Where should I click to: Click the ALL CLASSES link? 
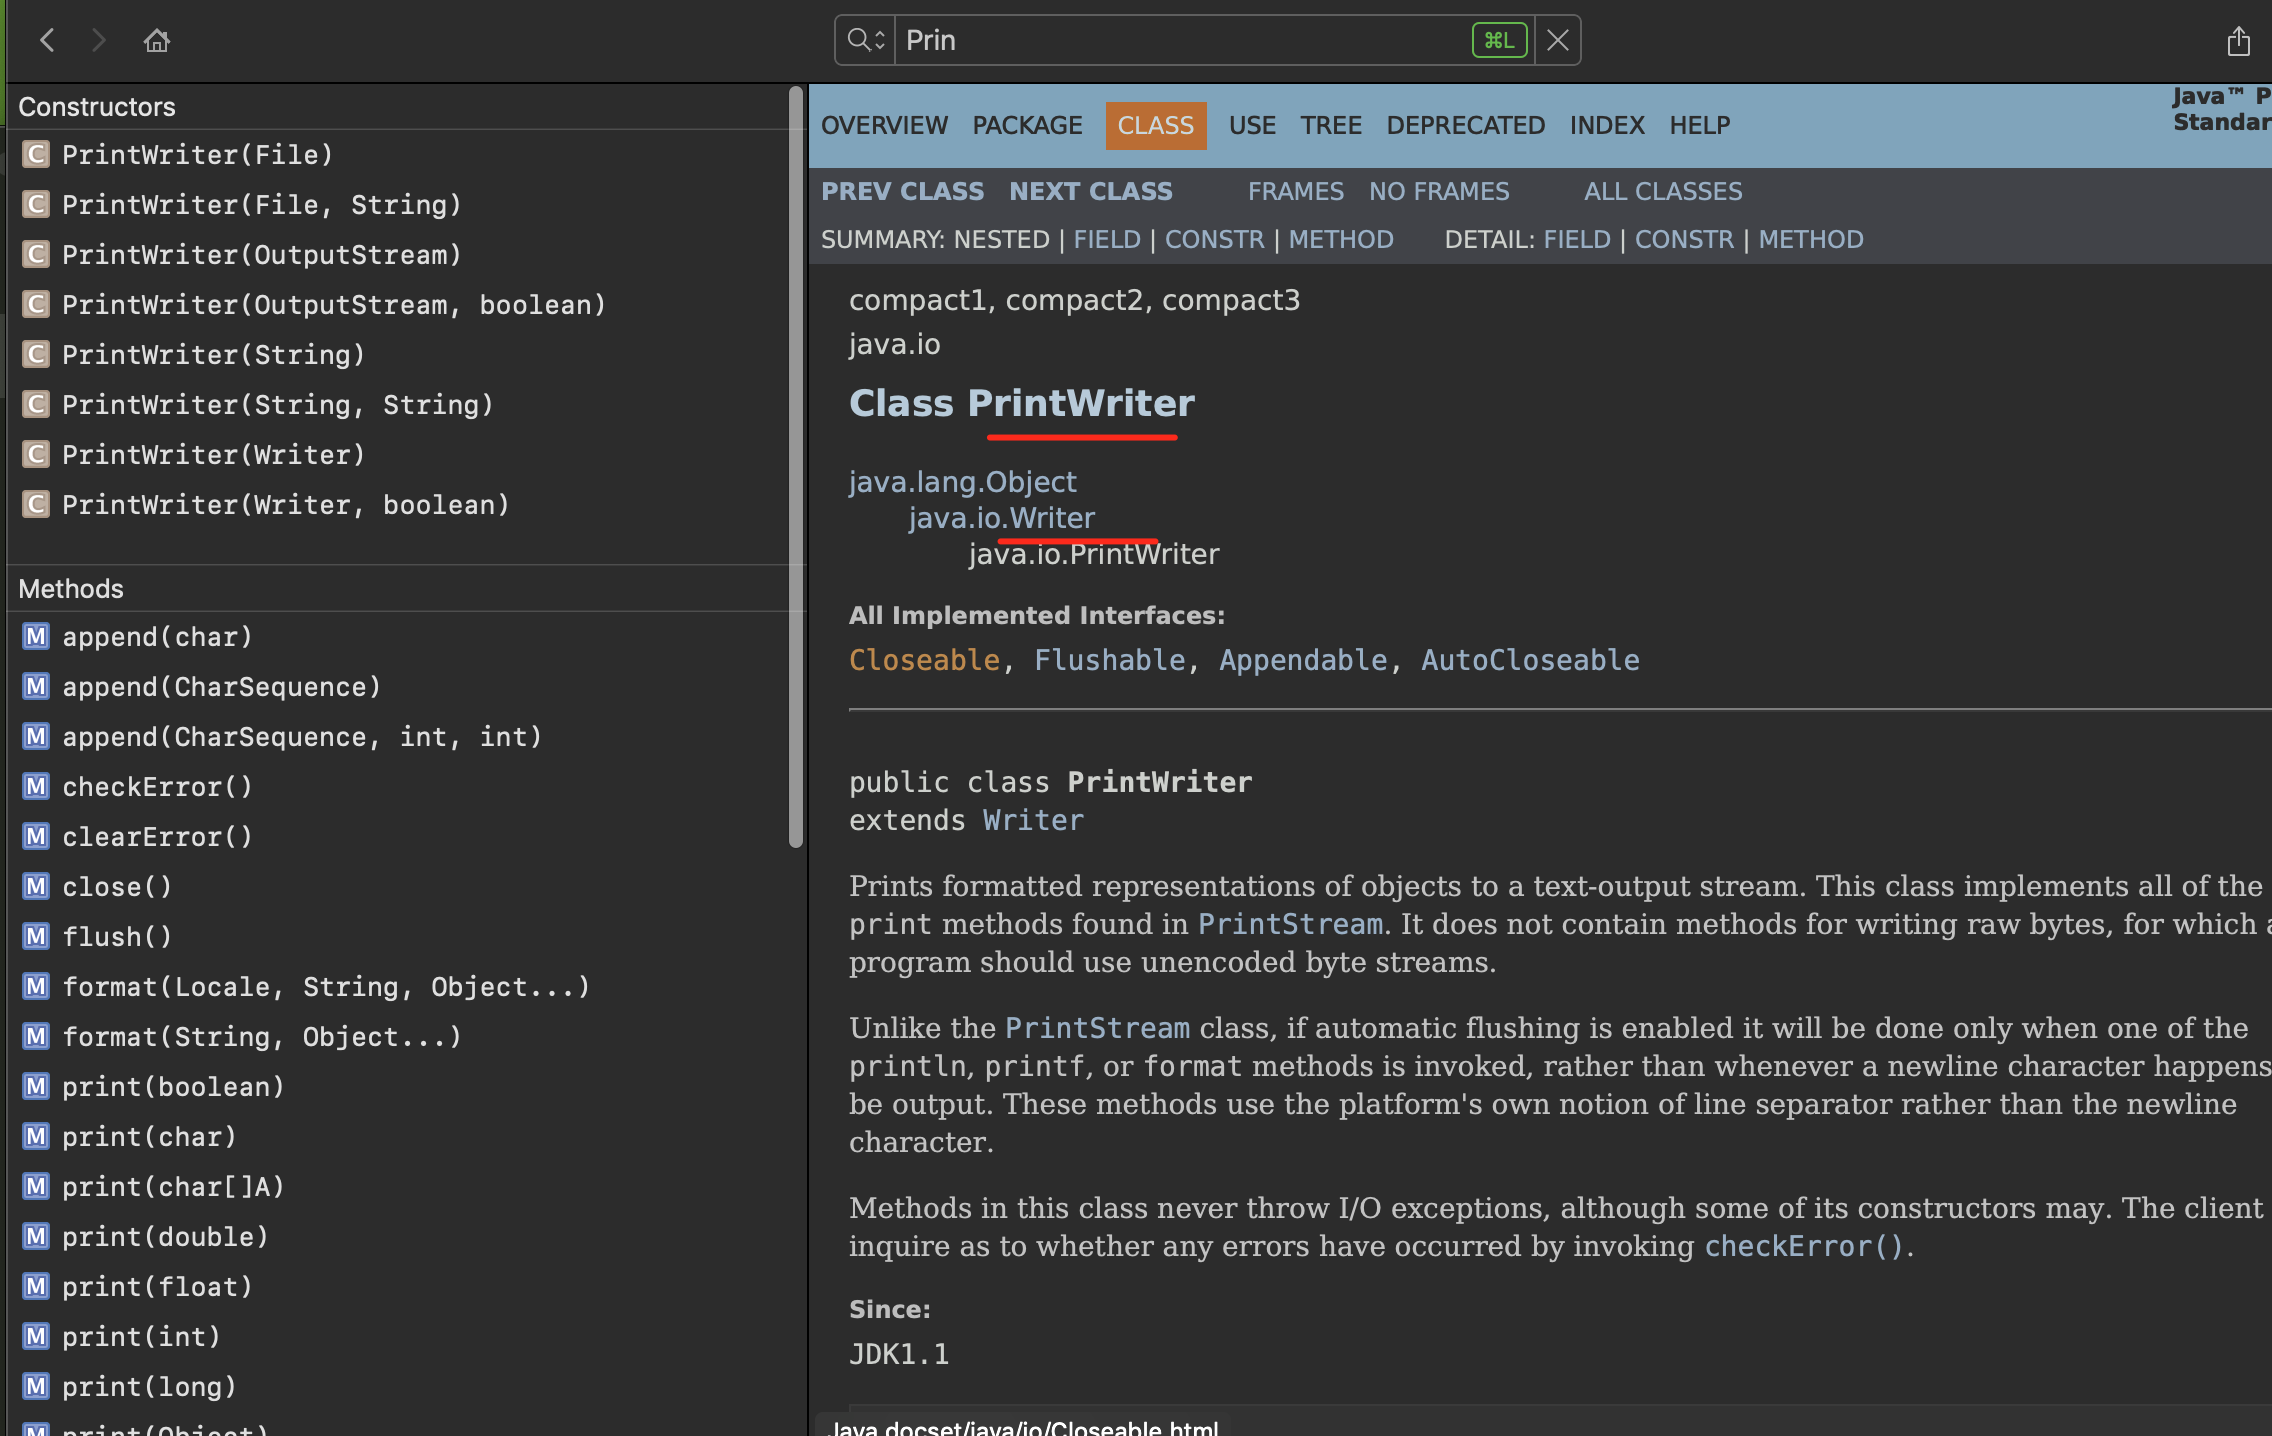tap(1662, 191)
